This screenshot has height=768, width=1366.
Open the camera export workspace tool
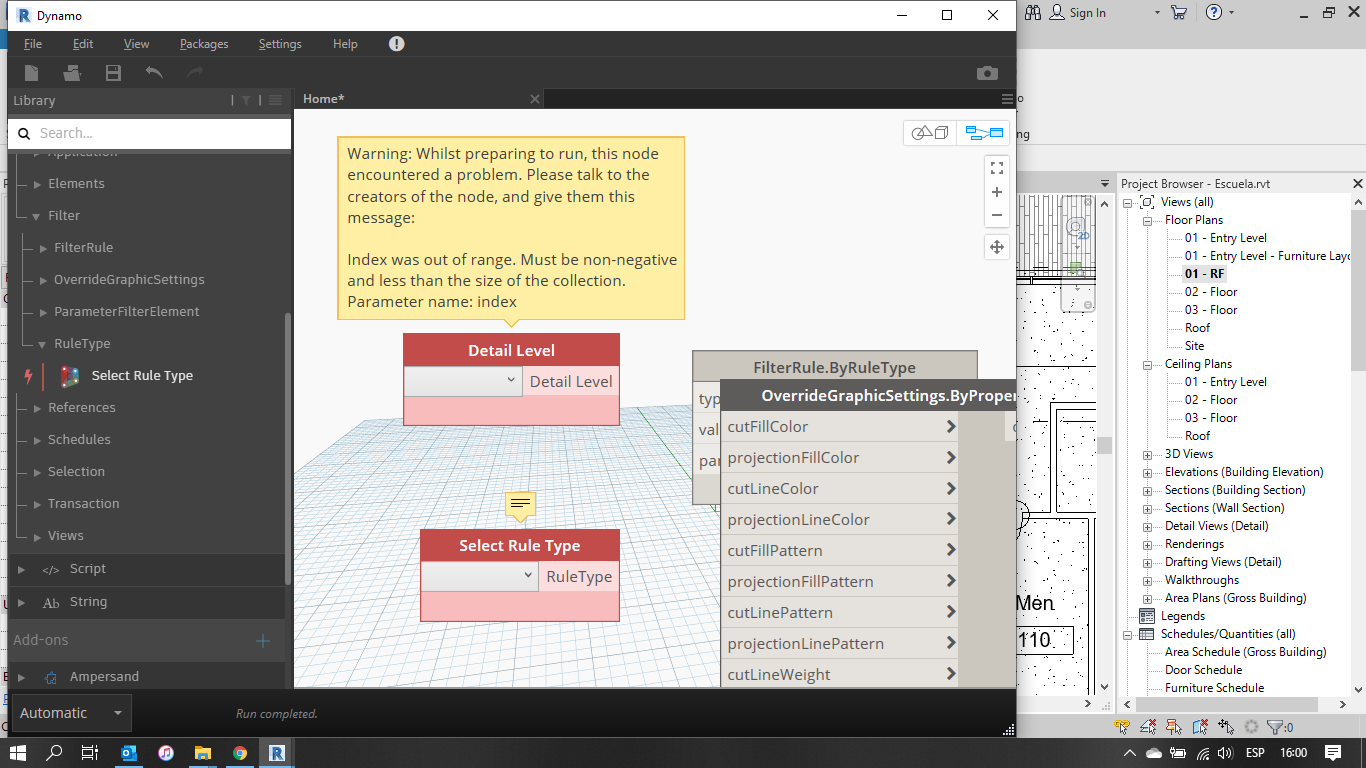[x=987, y=72]
